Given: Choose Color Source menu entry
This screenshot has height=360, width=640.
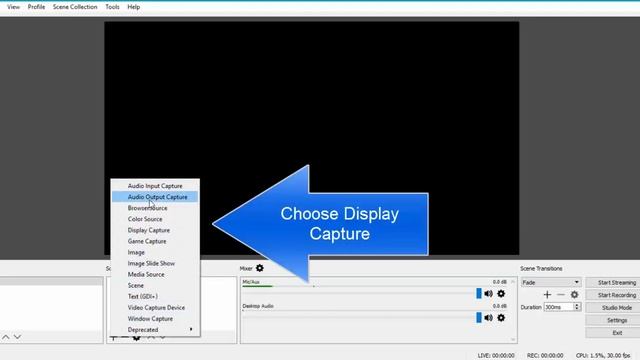Looking at the screenshot, I should click(155, 219).
